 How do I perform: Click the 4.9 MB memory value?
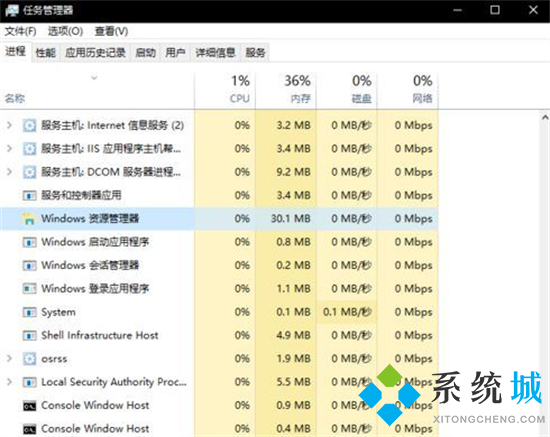[293, 335]
